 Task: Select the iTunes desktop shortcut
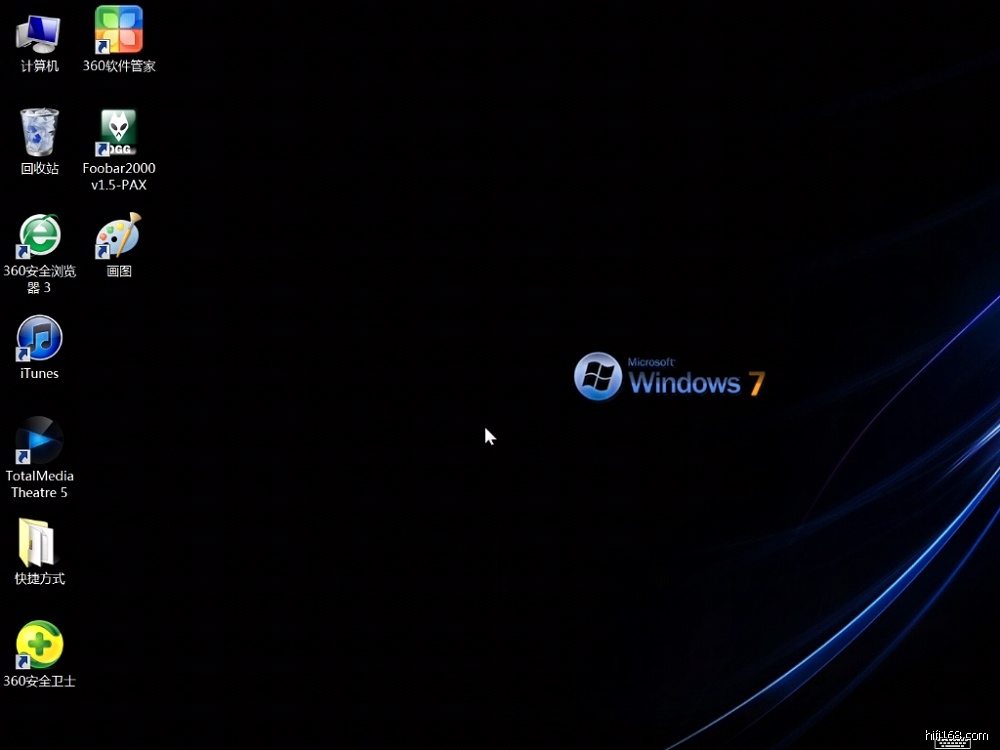pos(39,339)
